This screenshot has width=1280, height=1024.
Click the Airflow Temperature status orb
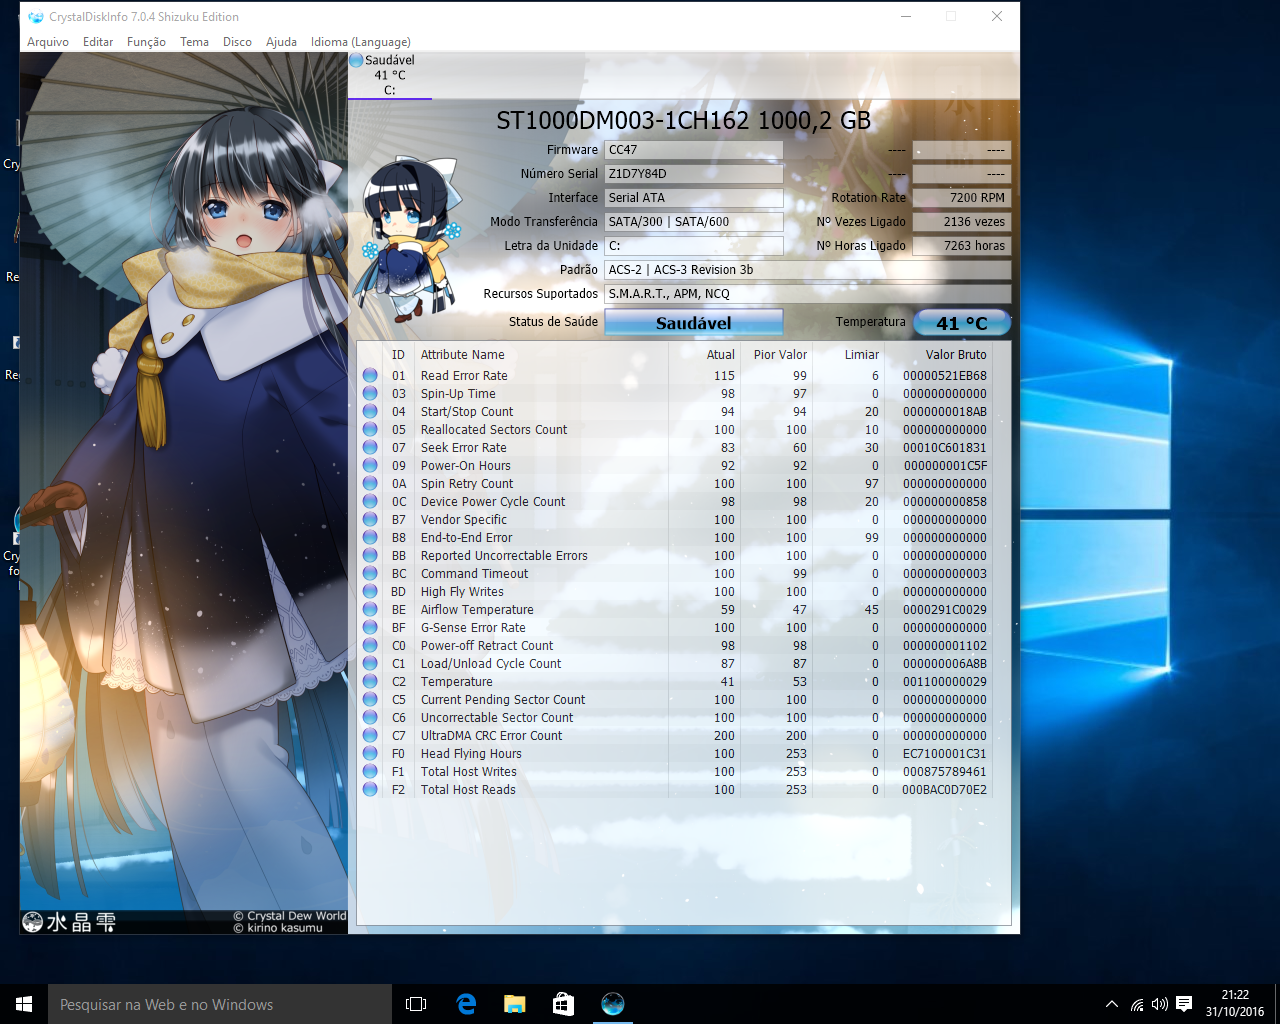click(x=370, y=610)
